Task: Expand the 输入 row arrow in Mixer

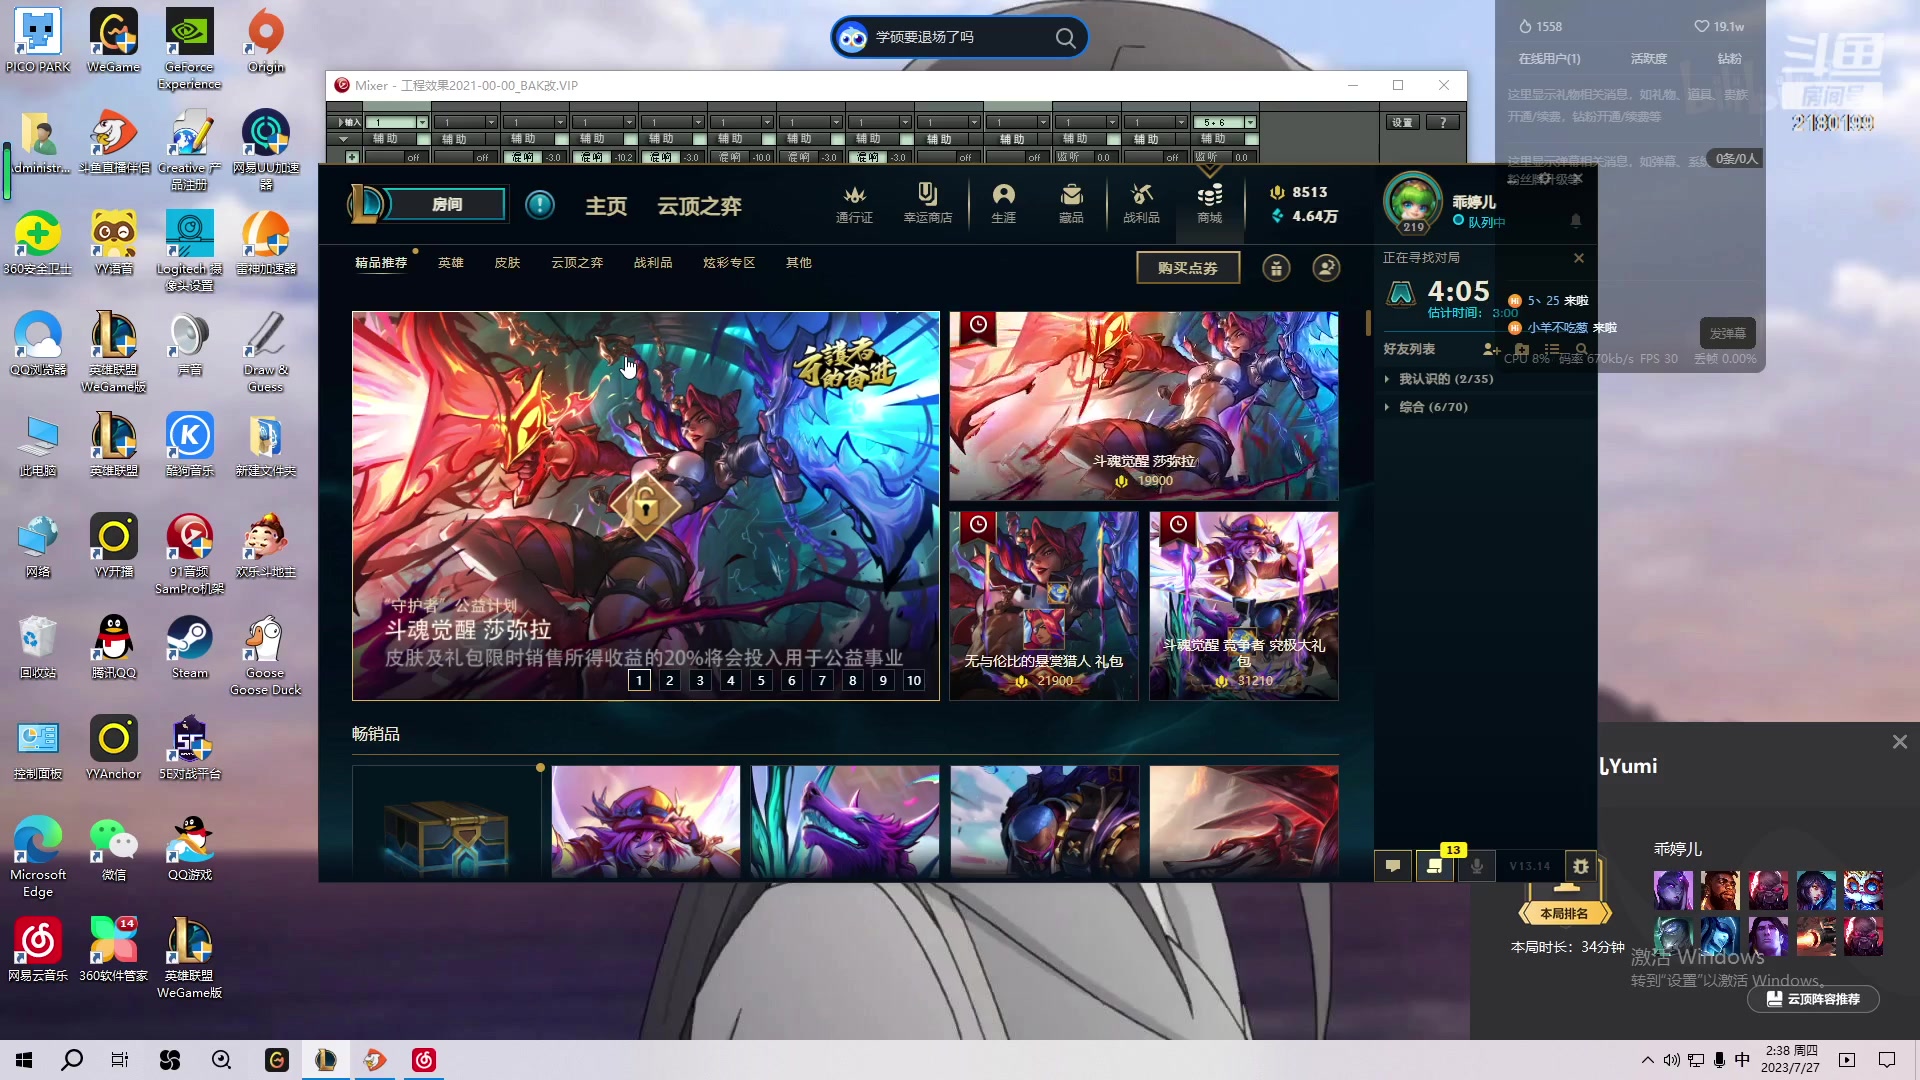Action: (x=341, y=122)
